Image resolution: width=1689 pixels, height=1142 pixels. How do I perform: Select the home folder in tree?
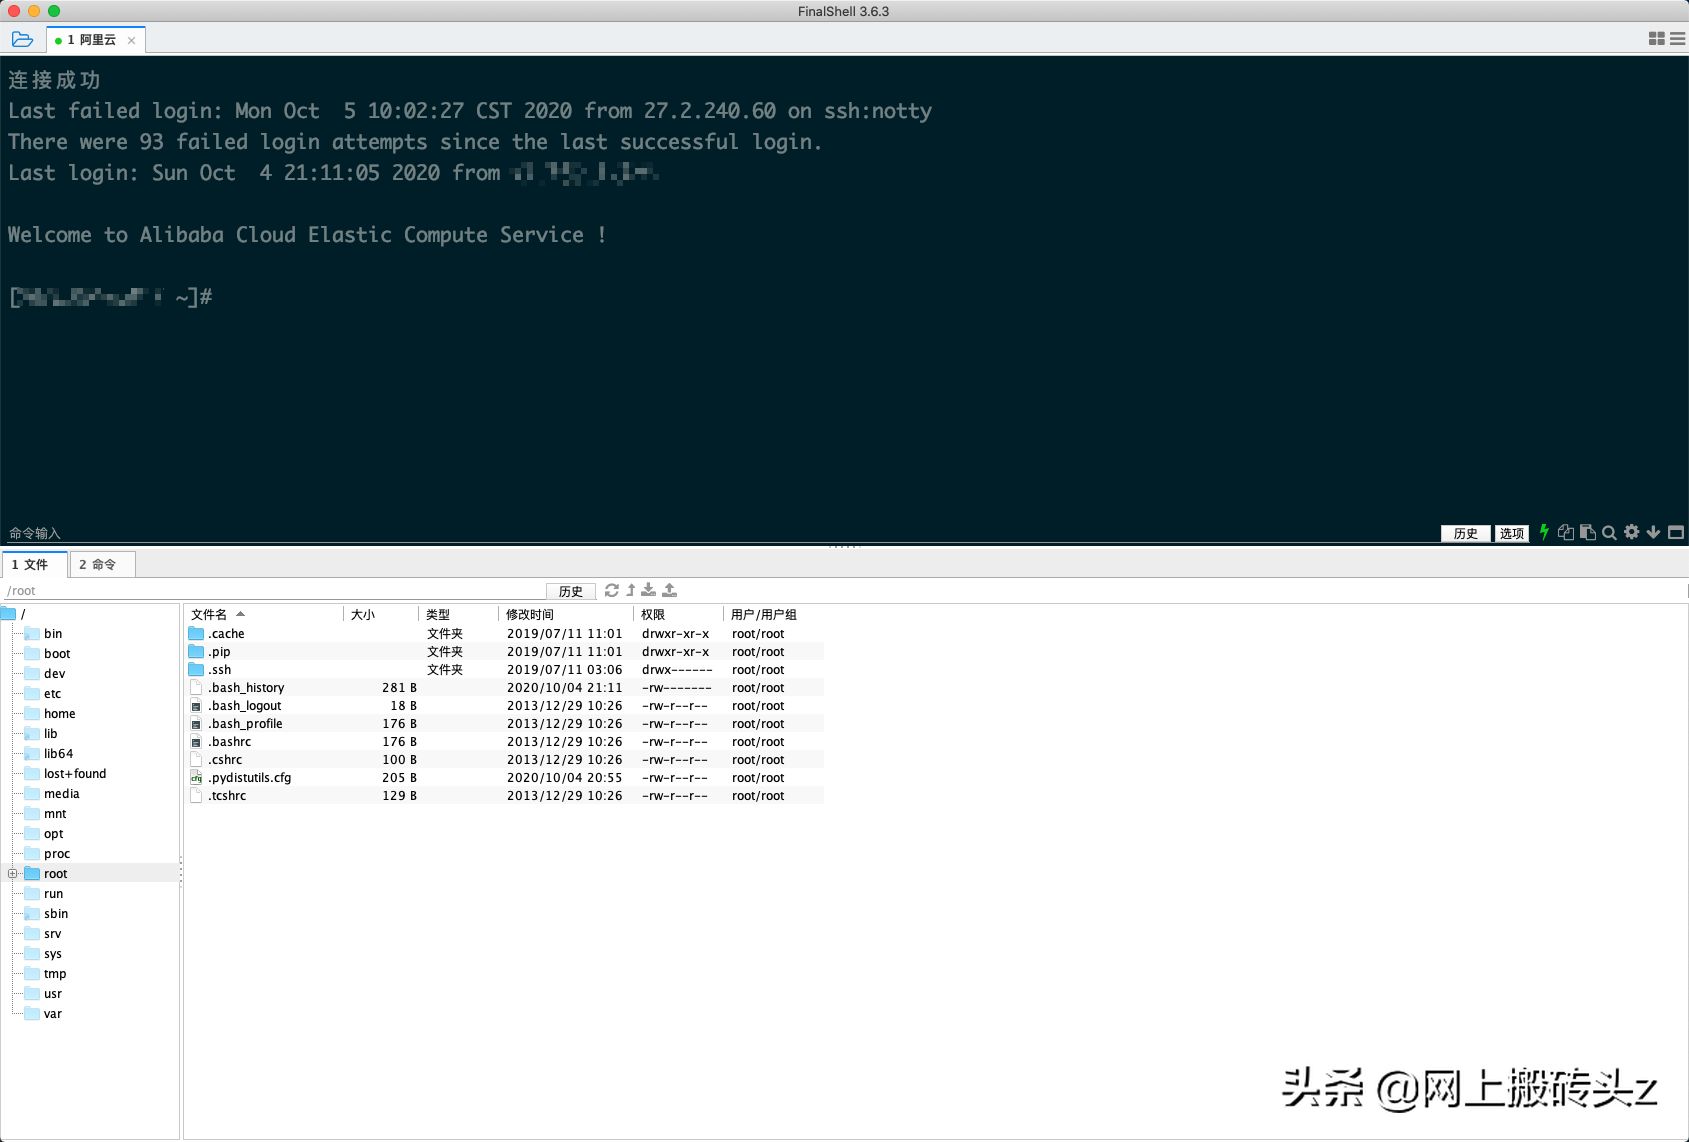point(59,713)
